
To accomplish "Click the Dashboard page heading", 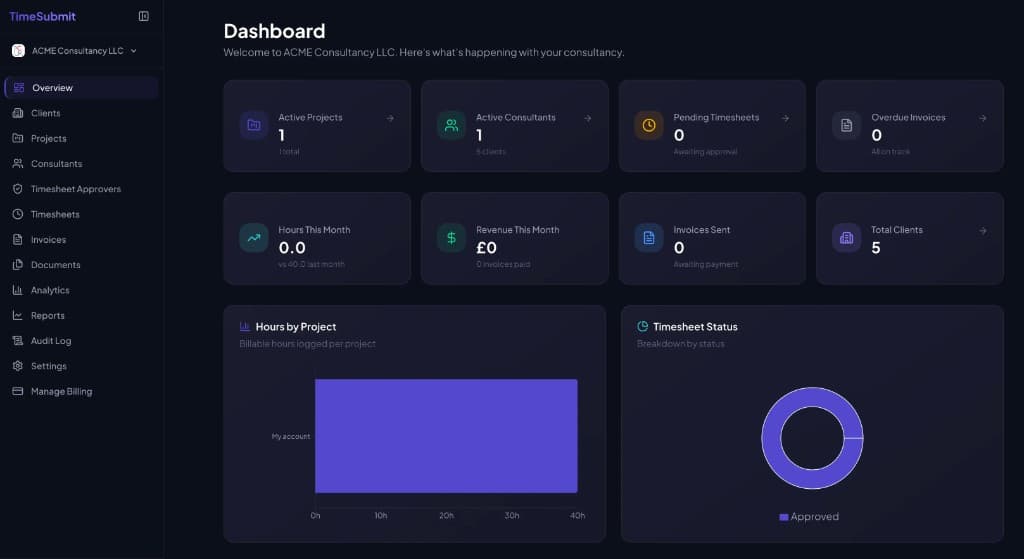I will point(274,31).
